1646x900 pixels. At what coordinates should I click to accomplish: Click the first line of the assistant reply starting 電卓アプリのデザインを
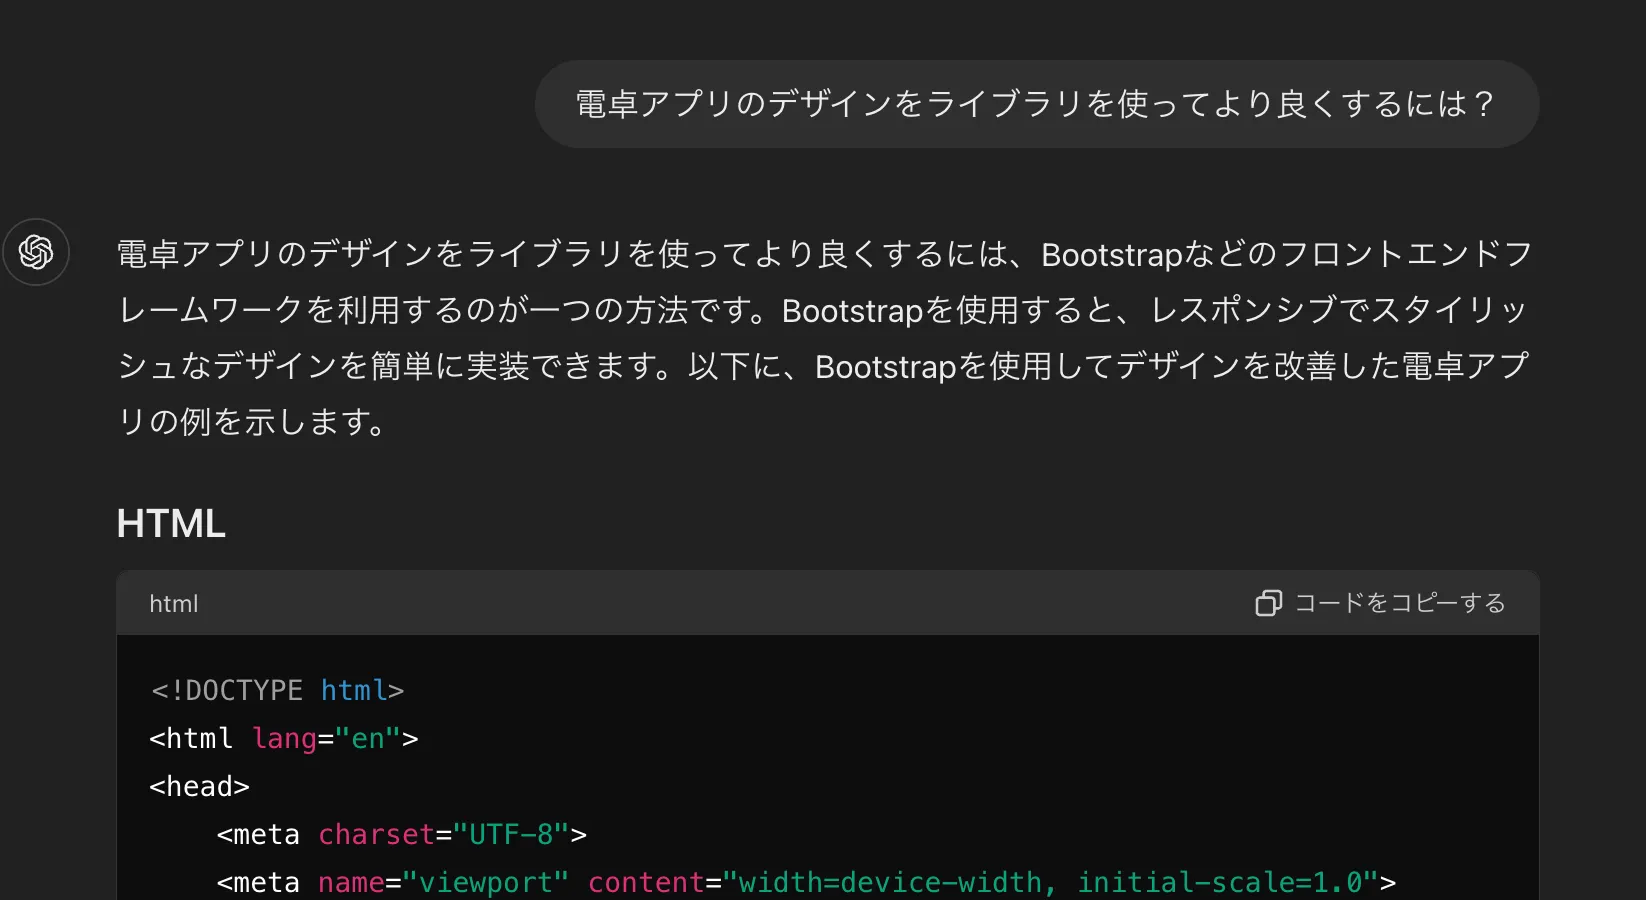coord(825,254)
